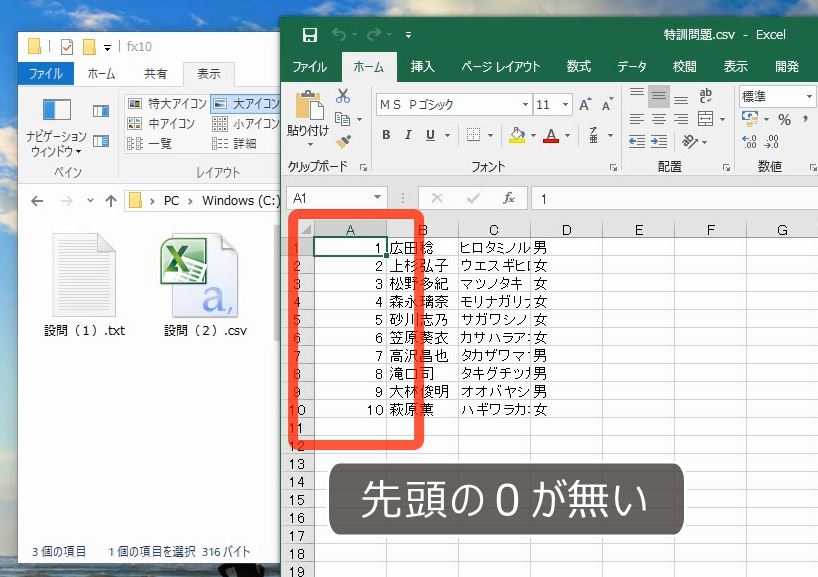Pick the red Font Color swatch
Screen dimensions: 818x577
click(x=552, y=135)
